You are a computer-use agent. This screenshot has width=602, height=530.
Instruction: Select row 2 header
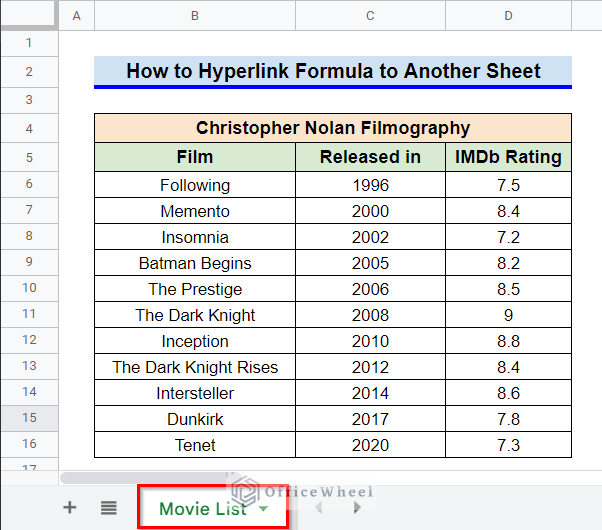pyautogui.click(x=29, y=72)
